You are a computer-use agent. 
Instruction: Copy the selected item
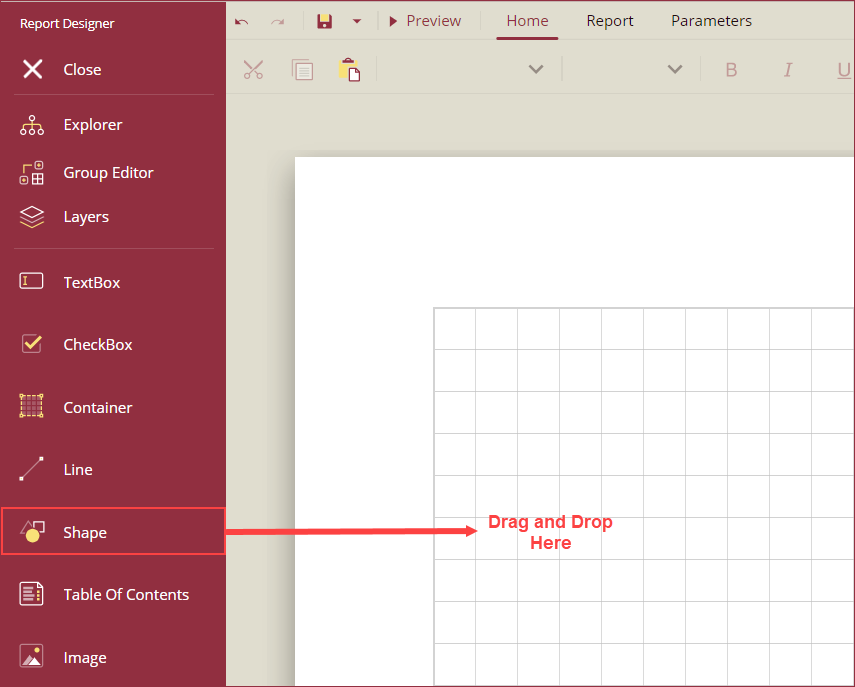point(302,70)
